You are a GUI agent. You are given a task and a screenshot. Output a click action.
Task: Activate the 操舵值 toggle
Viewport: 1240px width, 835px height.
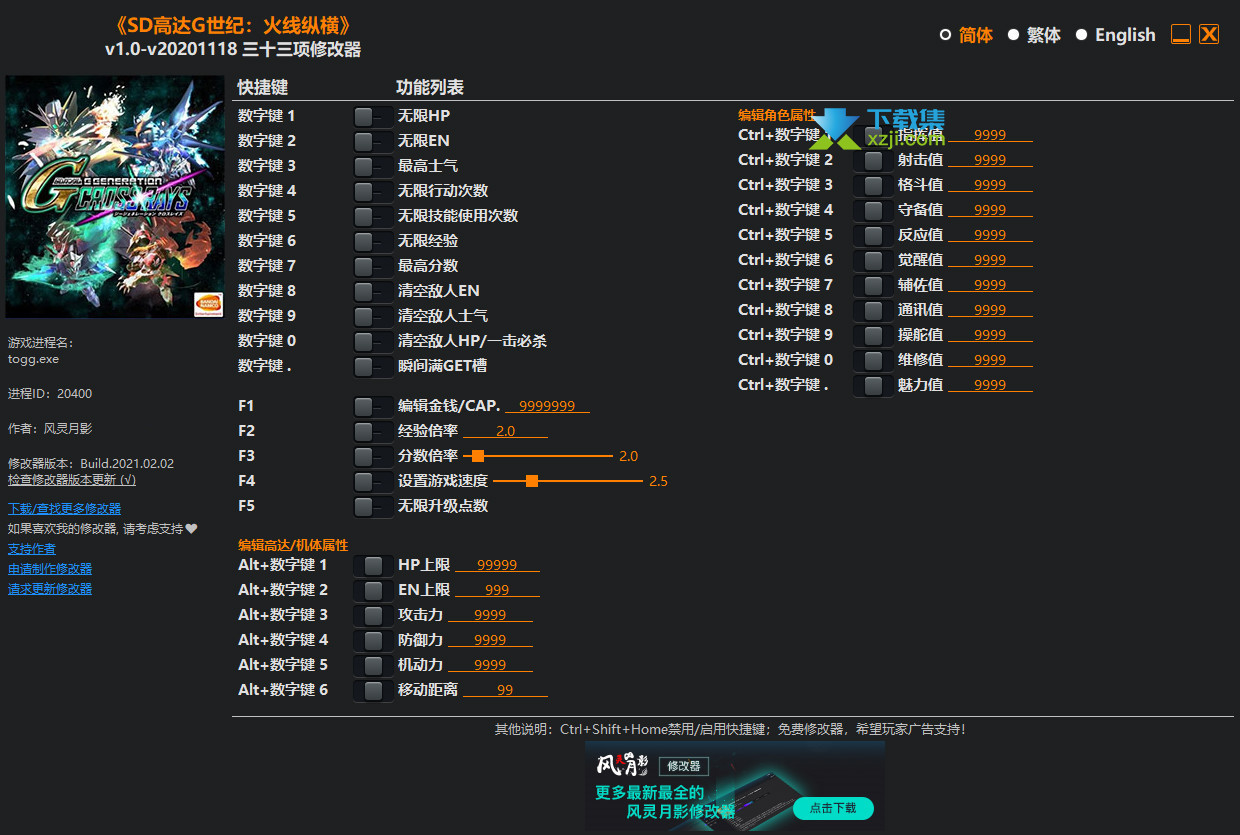(x=873, y=335)
